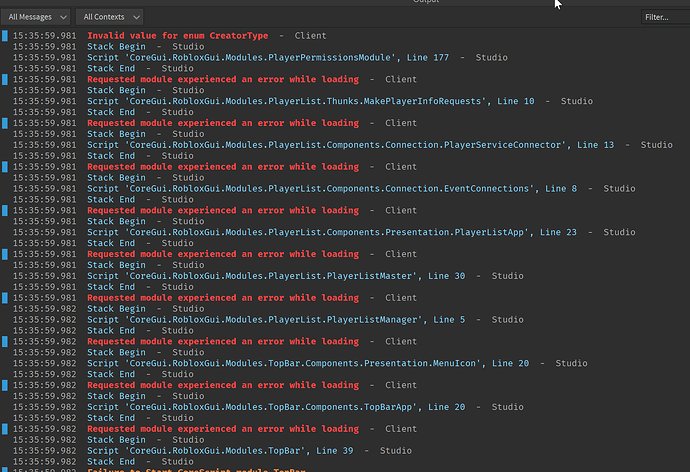Screen dimensions: 690x472
Task: Click blue marker beside error above MakePlayerInfoRequests
Action: (5, 79)
